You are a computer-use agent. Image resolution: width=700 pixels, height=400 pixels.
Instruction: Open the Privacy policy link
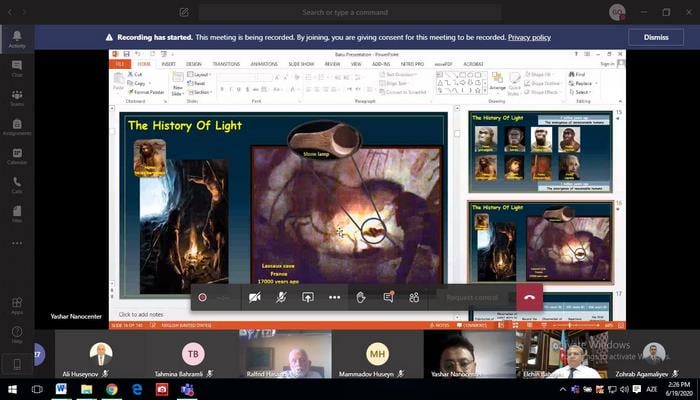pyautogui.click(x=529, y=37)
